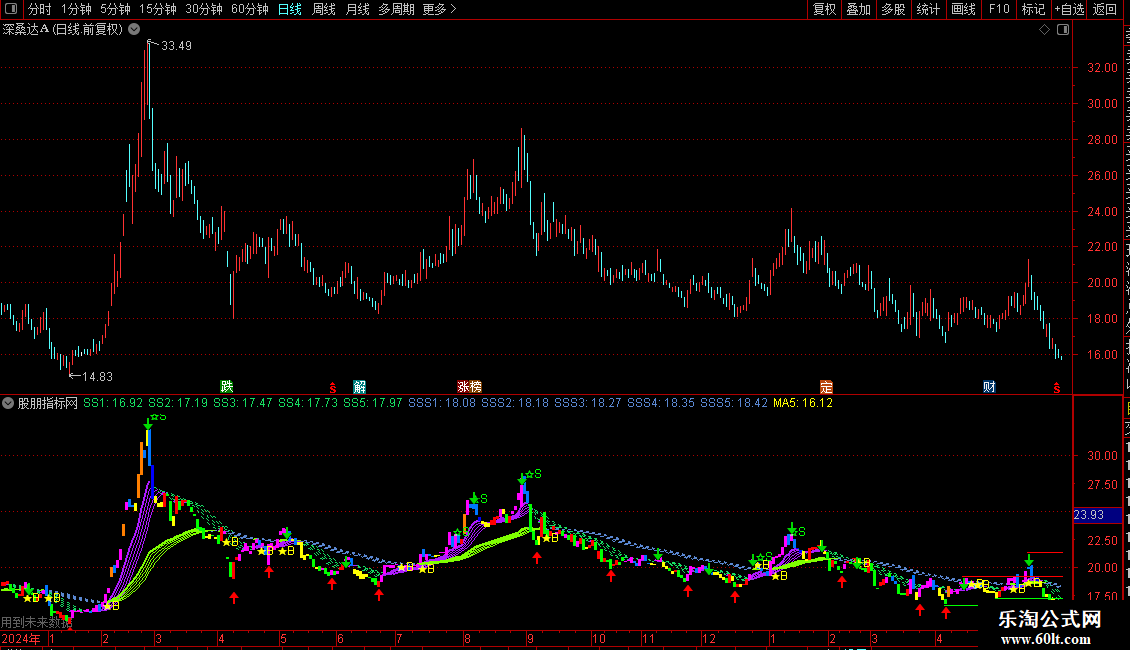This screenshot has height=650, width=1130.
Task: Click the 32.00 price axis label
Action: click(x=1102, y=68)
